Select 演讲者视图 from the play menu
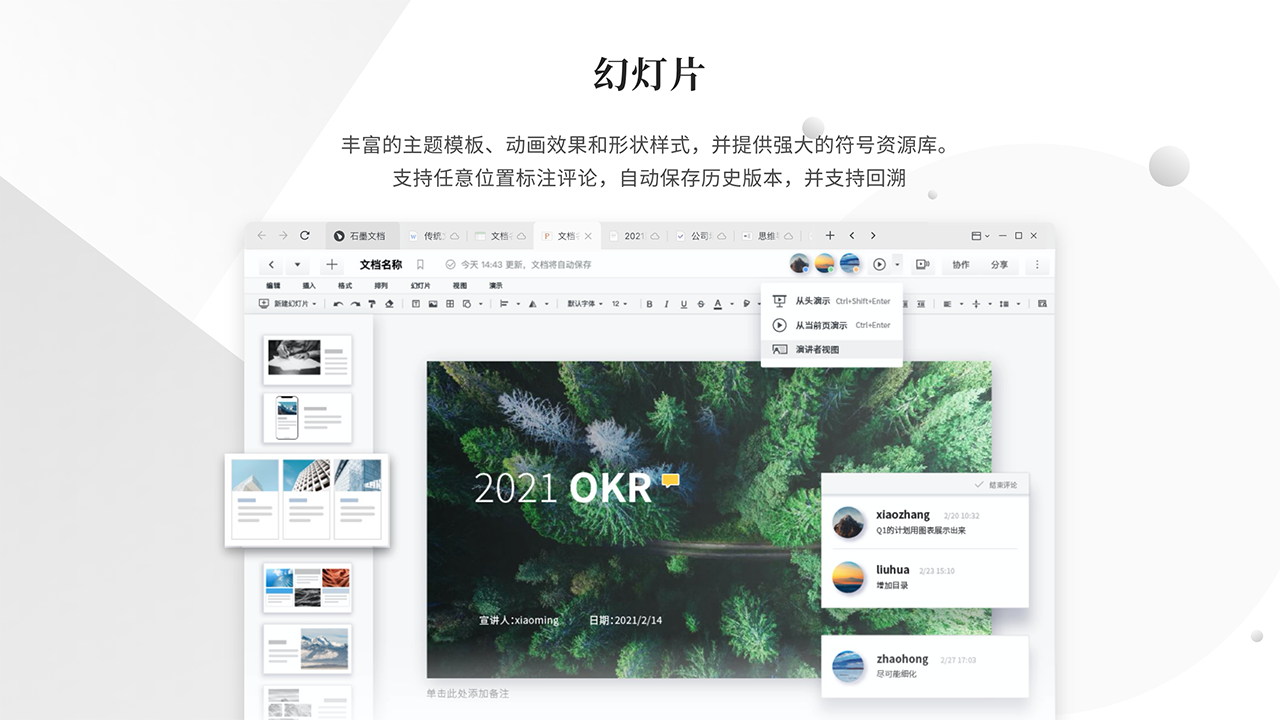This screenshot has width=1280, height=720. tap(817, 350)
